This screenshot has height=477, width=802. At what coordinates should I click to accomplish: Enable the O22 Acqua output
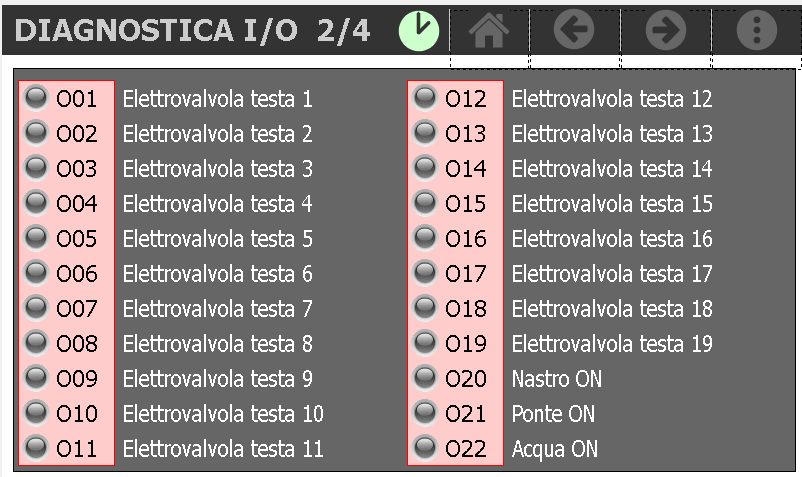tap(426, 448)
